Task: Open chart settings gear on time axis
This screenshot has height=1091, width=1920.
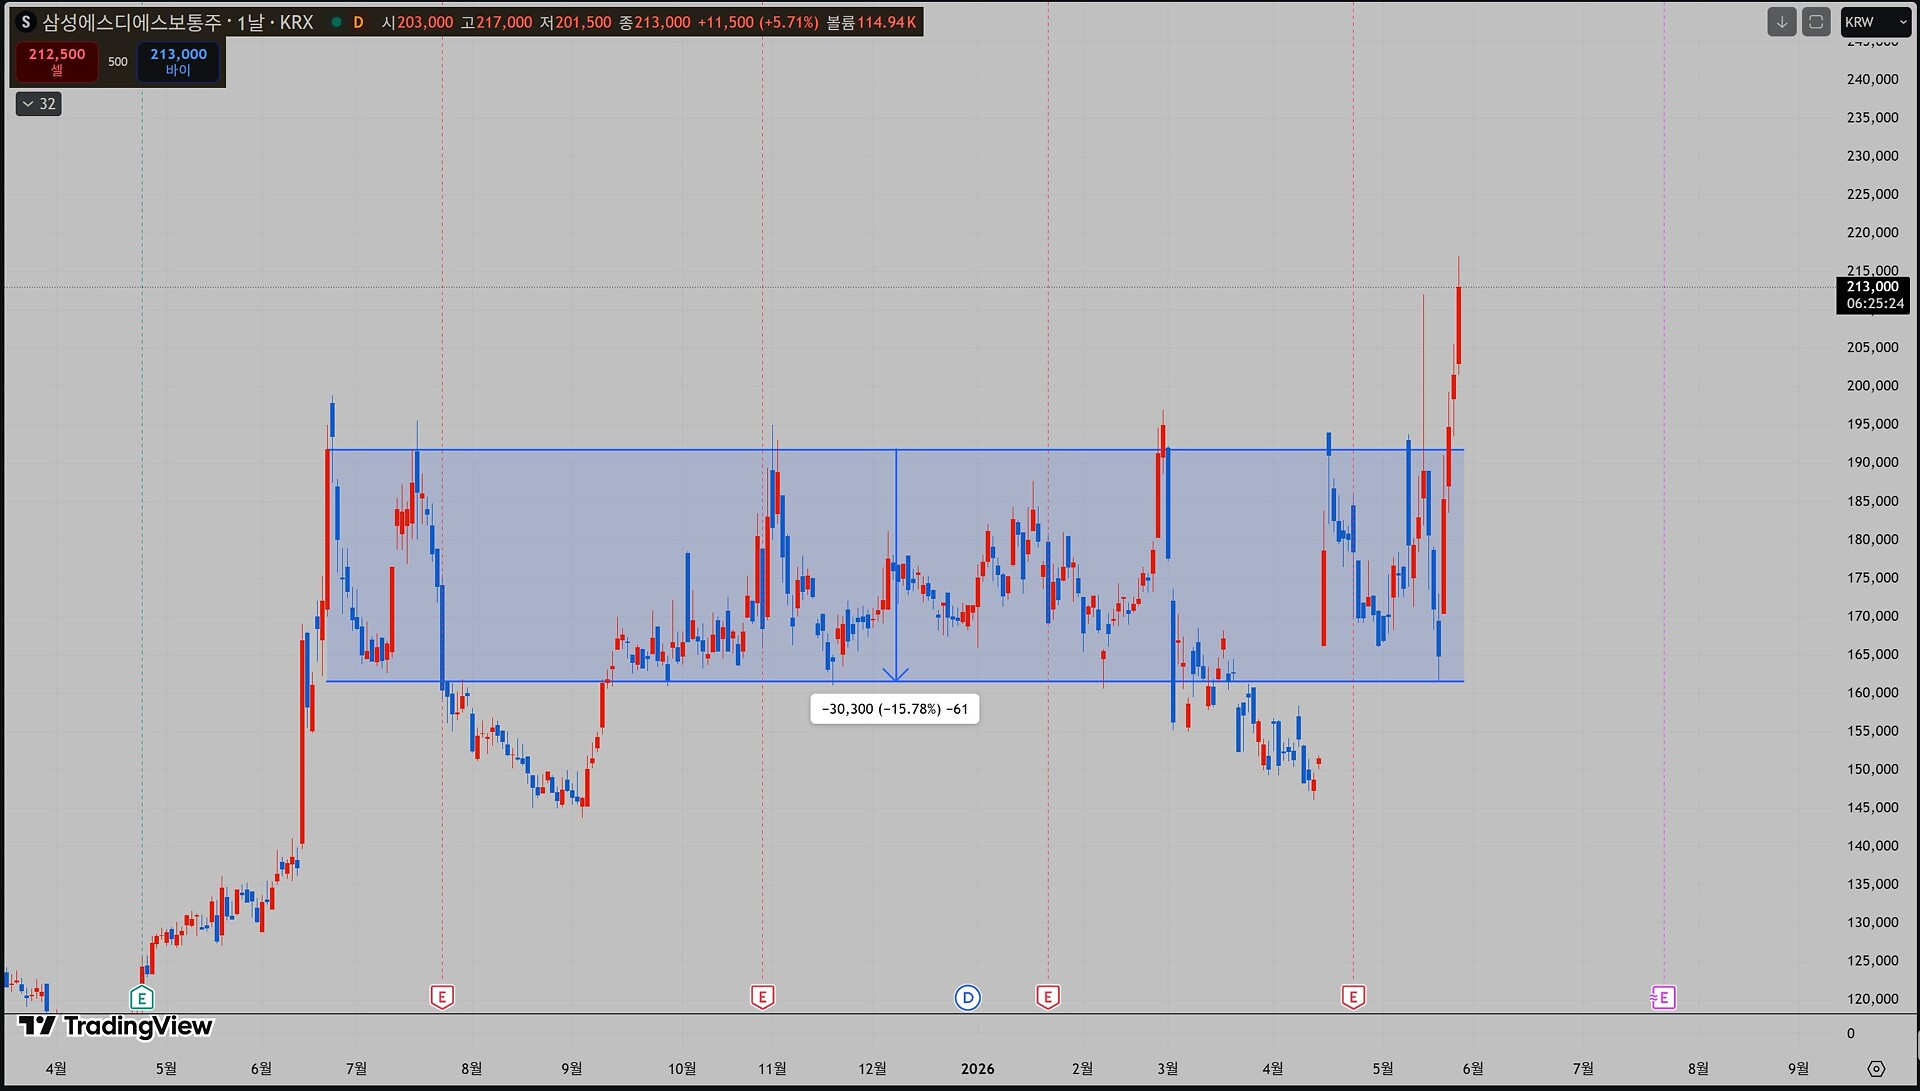Action: [1876, 1068]
